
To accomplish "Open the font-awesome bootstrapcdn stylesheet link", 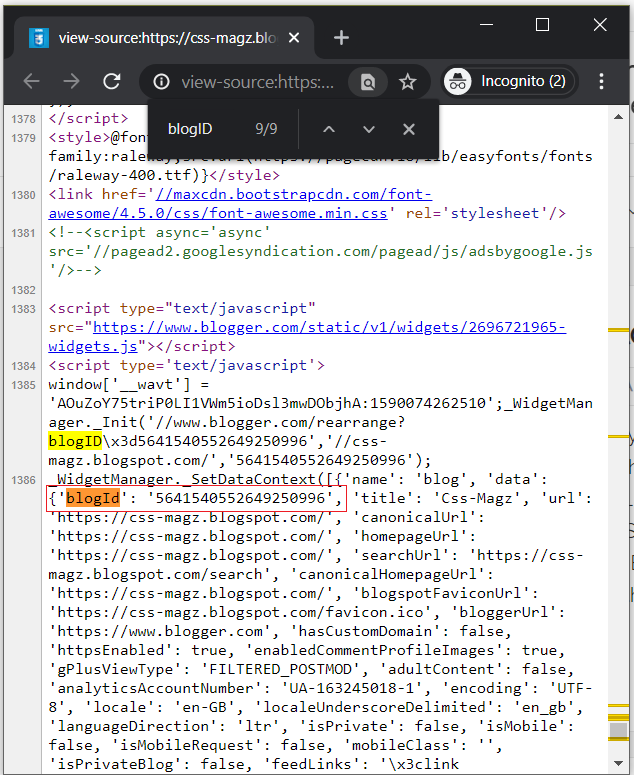I will click(241, 204).
